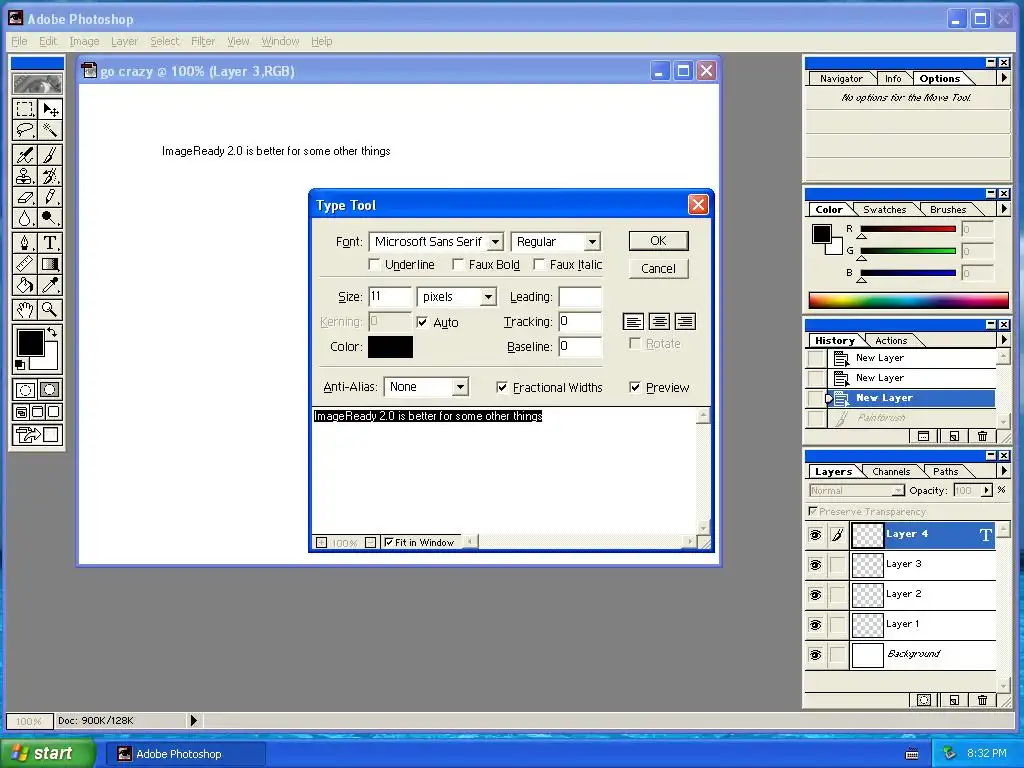The width and height of the screenshot is (1024, 768).
Task: Enable the Faux Italic checkbox
Action: tap(539, 264)
